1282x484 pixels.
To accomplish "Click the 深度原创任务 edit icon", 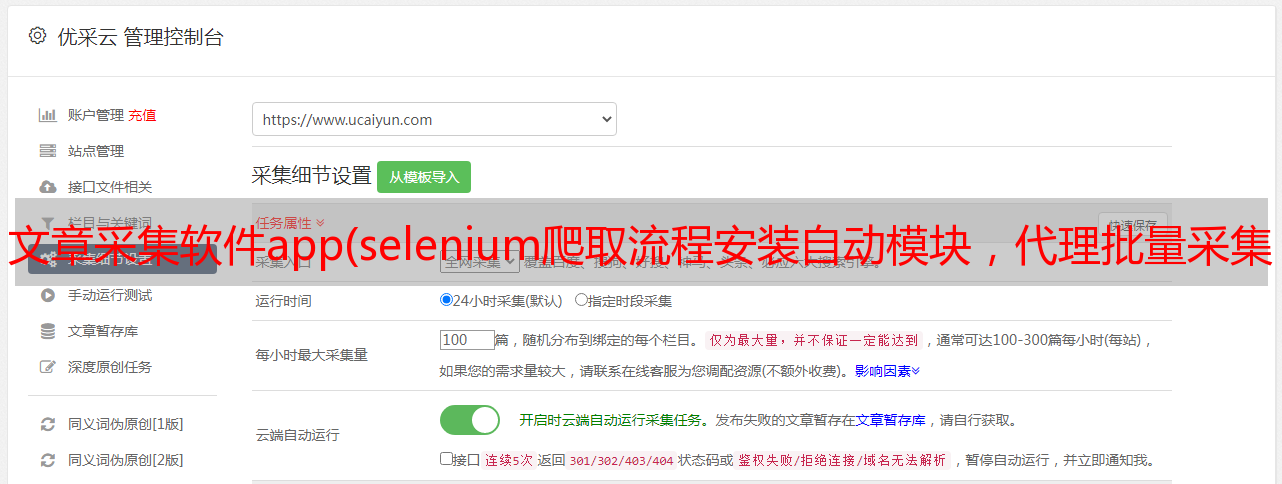I will pos(47,367).
